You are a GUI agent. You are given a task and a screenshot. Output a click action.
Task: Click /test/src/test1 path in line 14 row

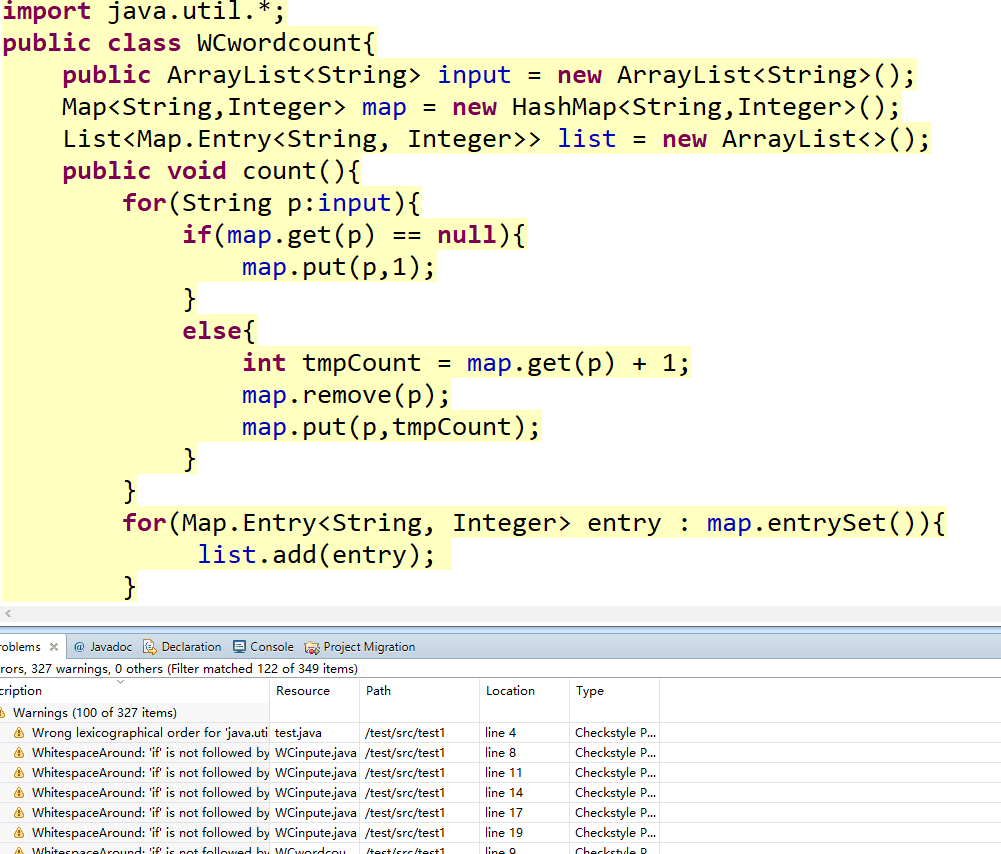[x=405, y=793]
